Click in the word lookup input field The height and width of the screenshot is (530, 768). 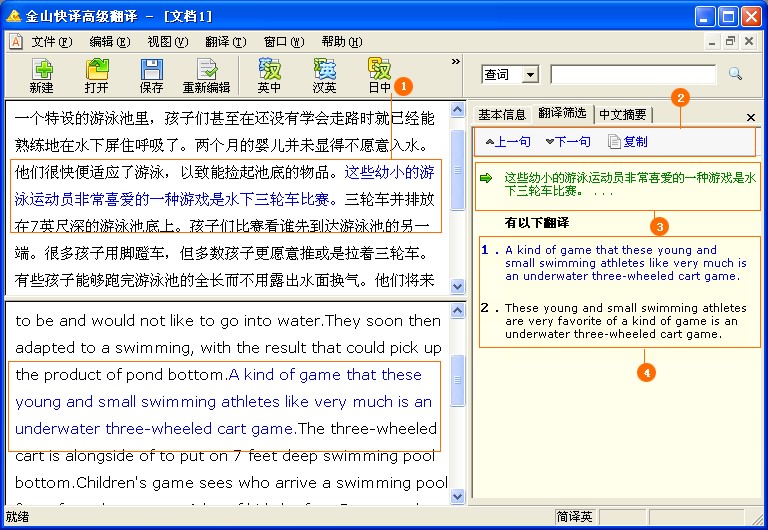(633, 75)
